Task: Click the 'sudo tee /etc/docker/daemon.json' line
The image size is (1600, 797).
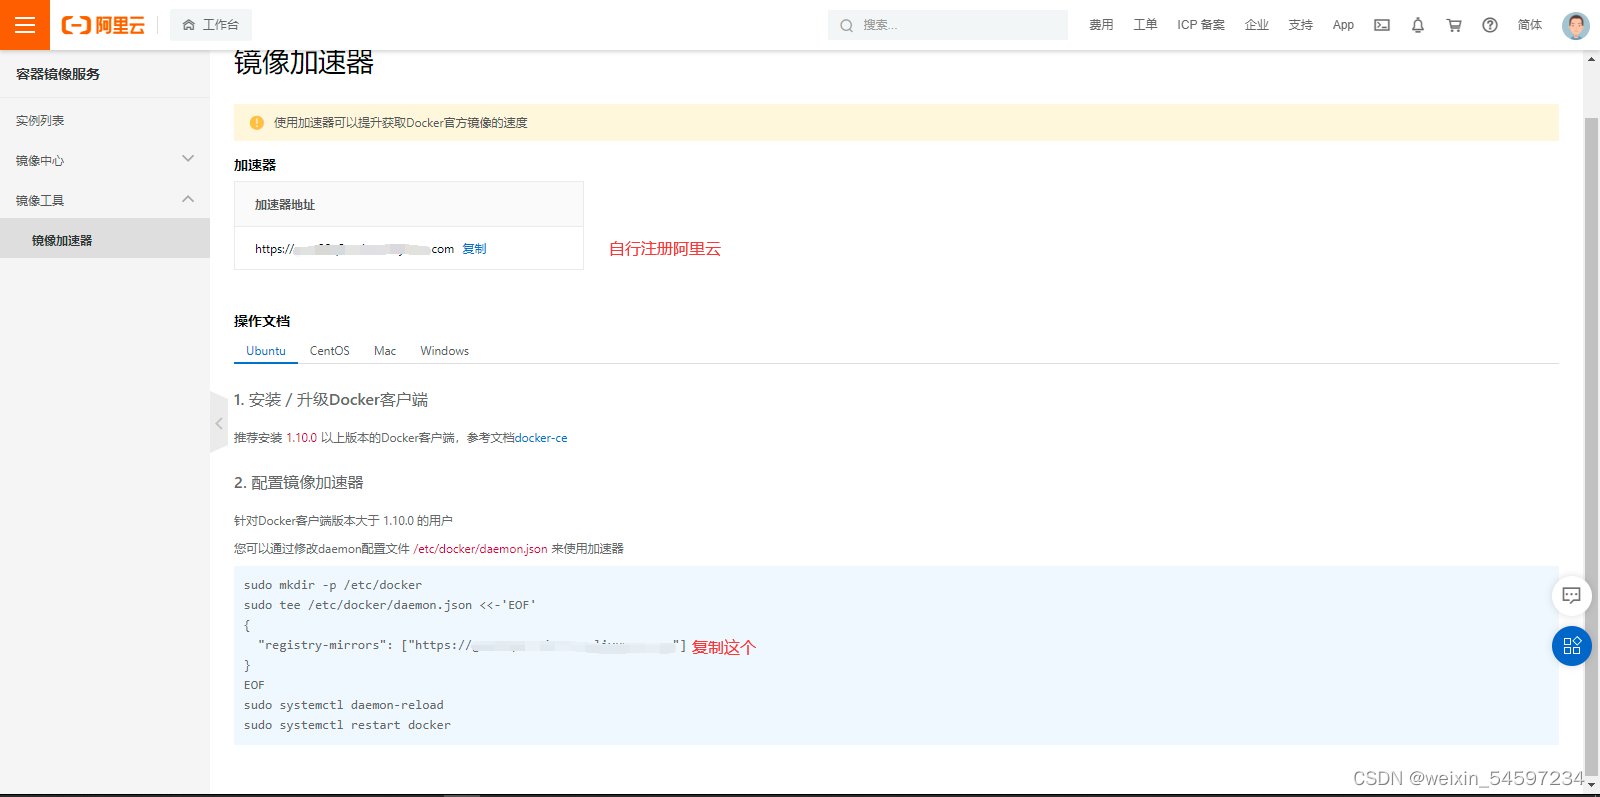Action: (390, 605)
